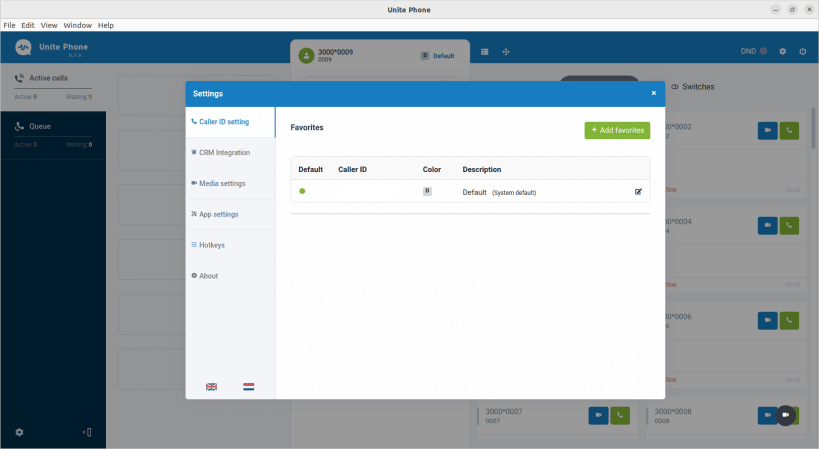Click the 3000*0009 user avatar
Screen dimensions: 819x449
pyautogui.click(x=306, y=55)
